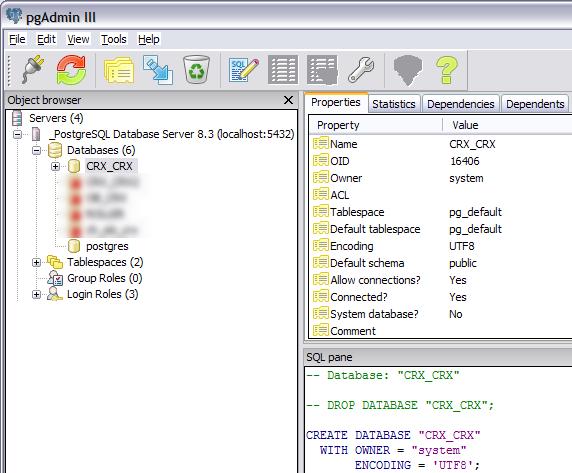Collapse the Databases (6) node
Viewport: 572px width, 473px height.
point(36,150)
